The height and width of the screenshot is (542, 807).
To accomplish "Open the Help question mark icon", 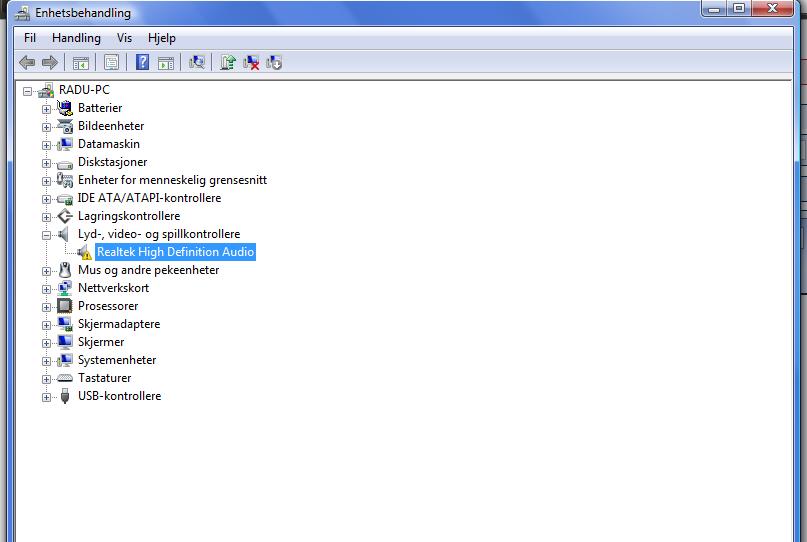I will 143,62.
